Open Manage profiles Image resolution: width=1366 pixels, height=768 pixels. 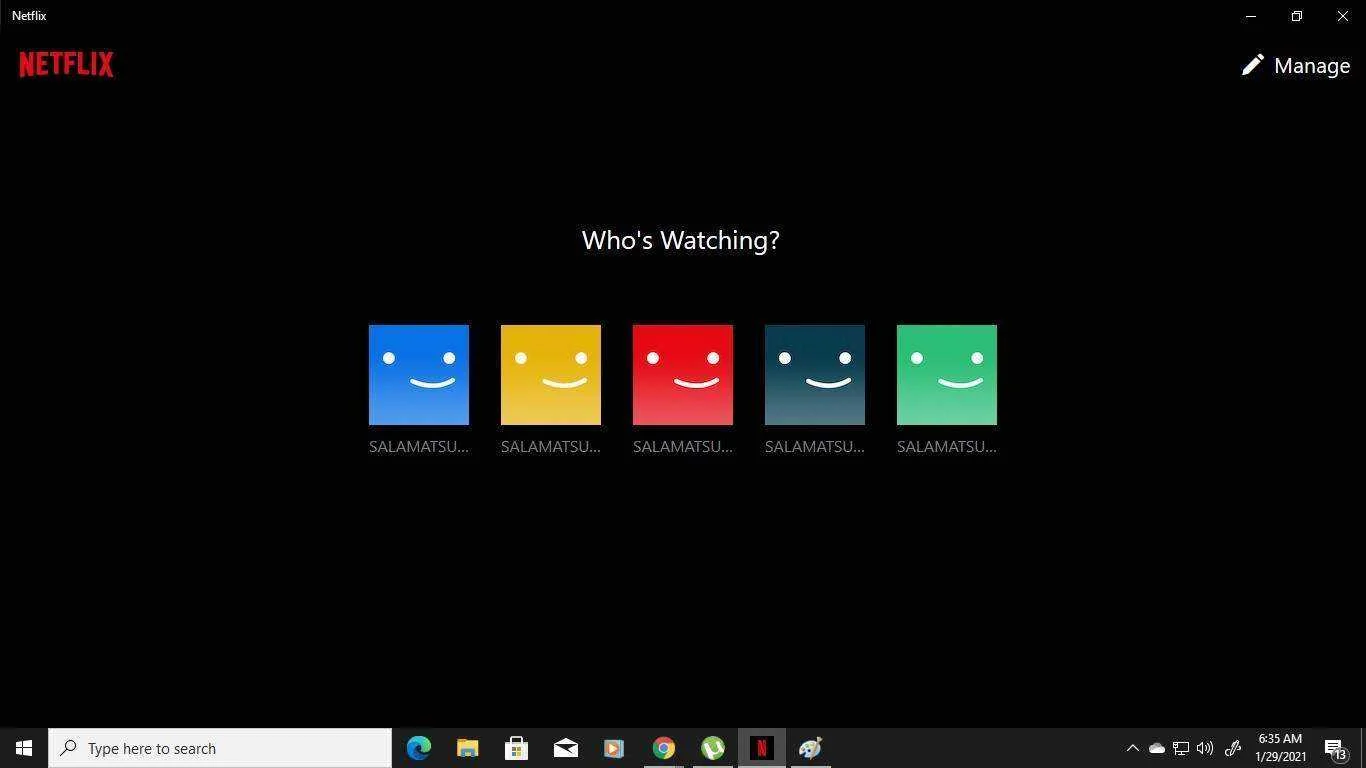[1296, 66]
